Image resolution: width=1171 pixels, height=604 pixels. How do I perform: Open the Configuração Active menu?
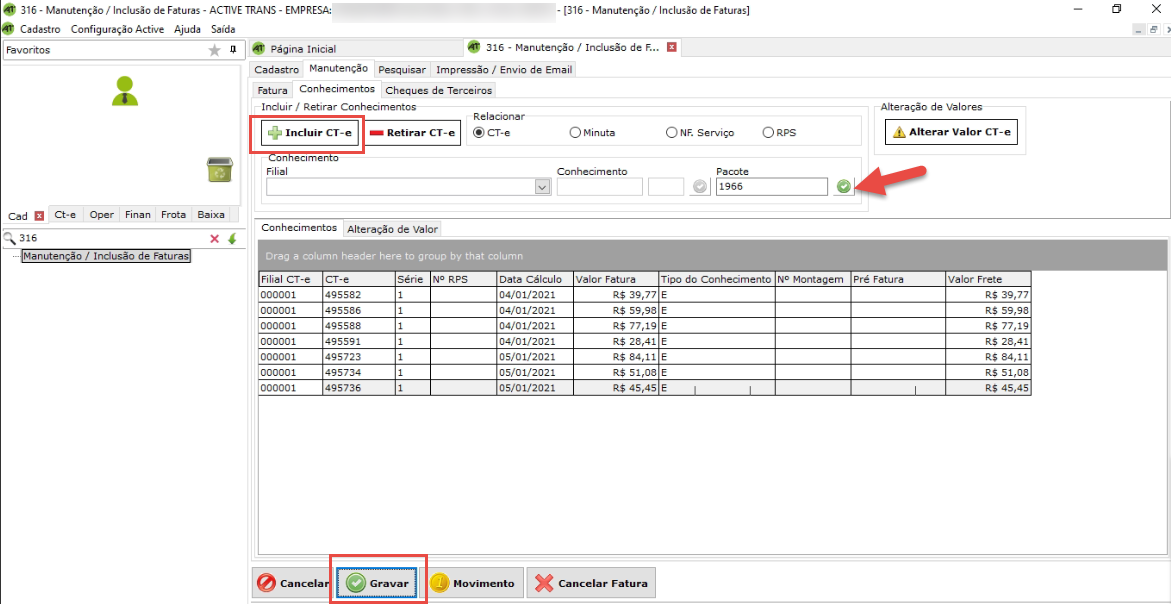point(117,29)
